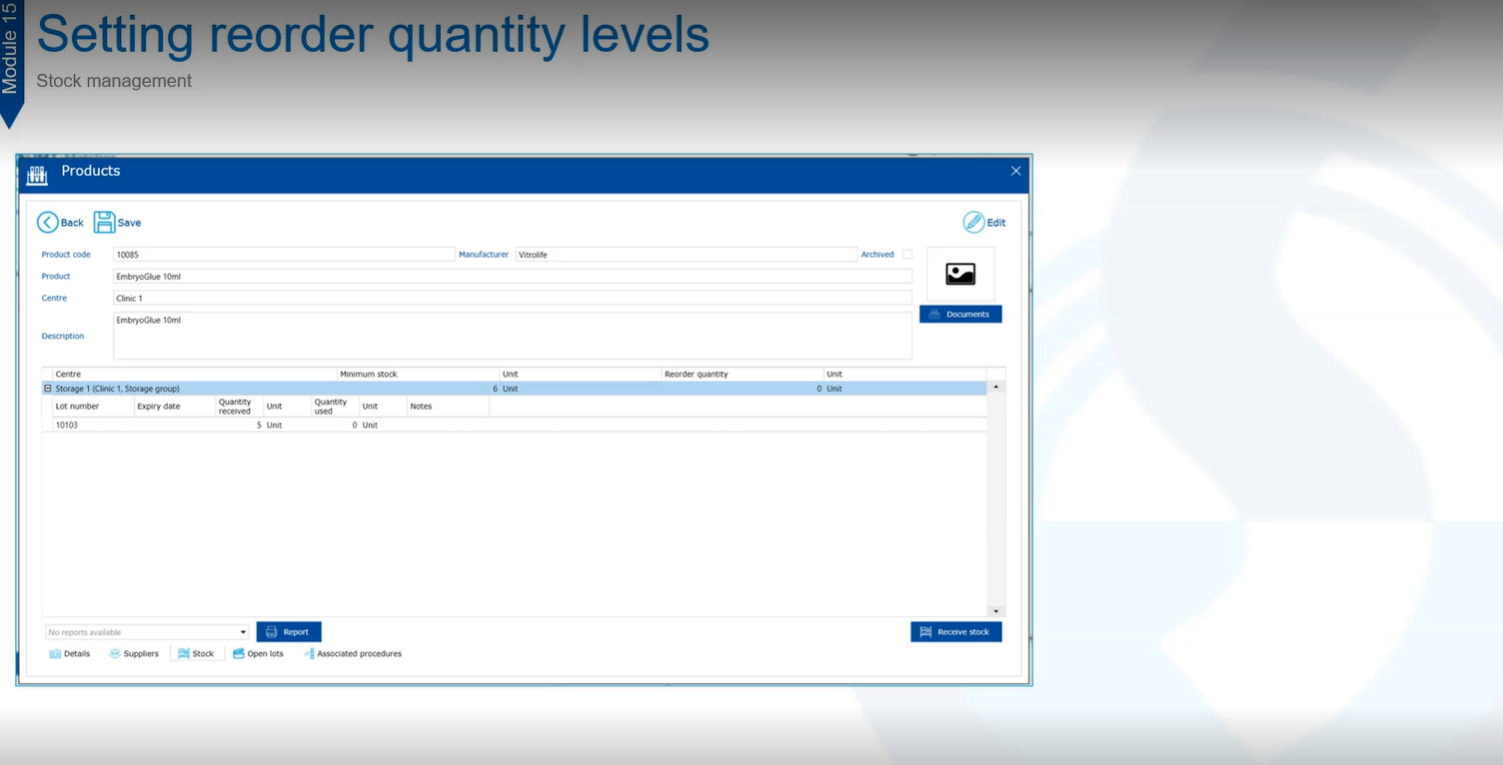Open Edit mode via the pencil icon

972,222
